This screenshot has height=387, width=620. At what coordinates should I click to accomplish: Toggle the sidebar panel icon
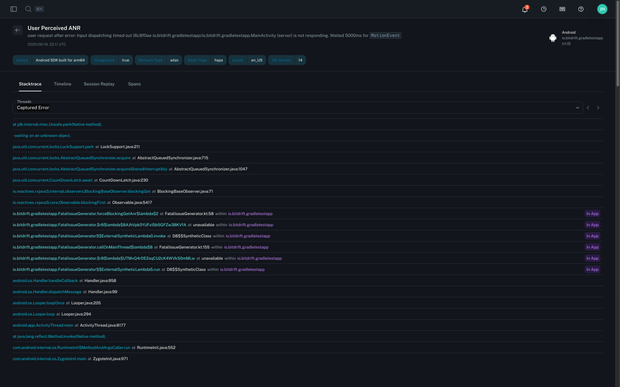13,9
